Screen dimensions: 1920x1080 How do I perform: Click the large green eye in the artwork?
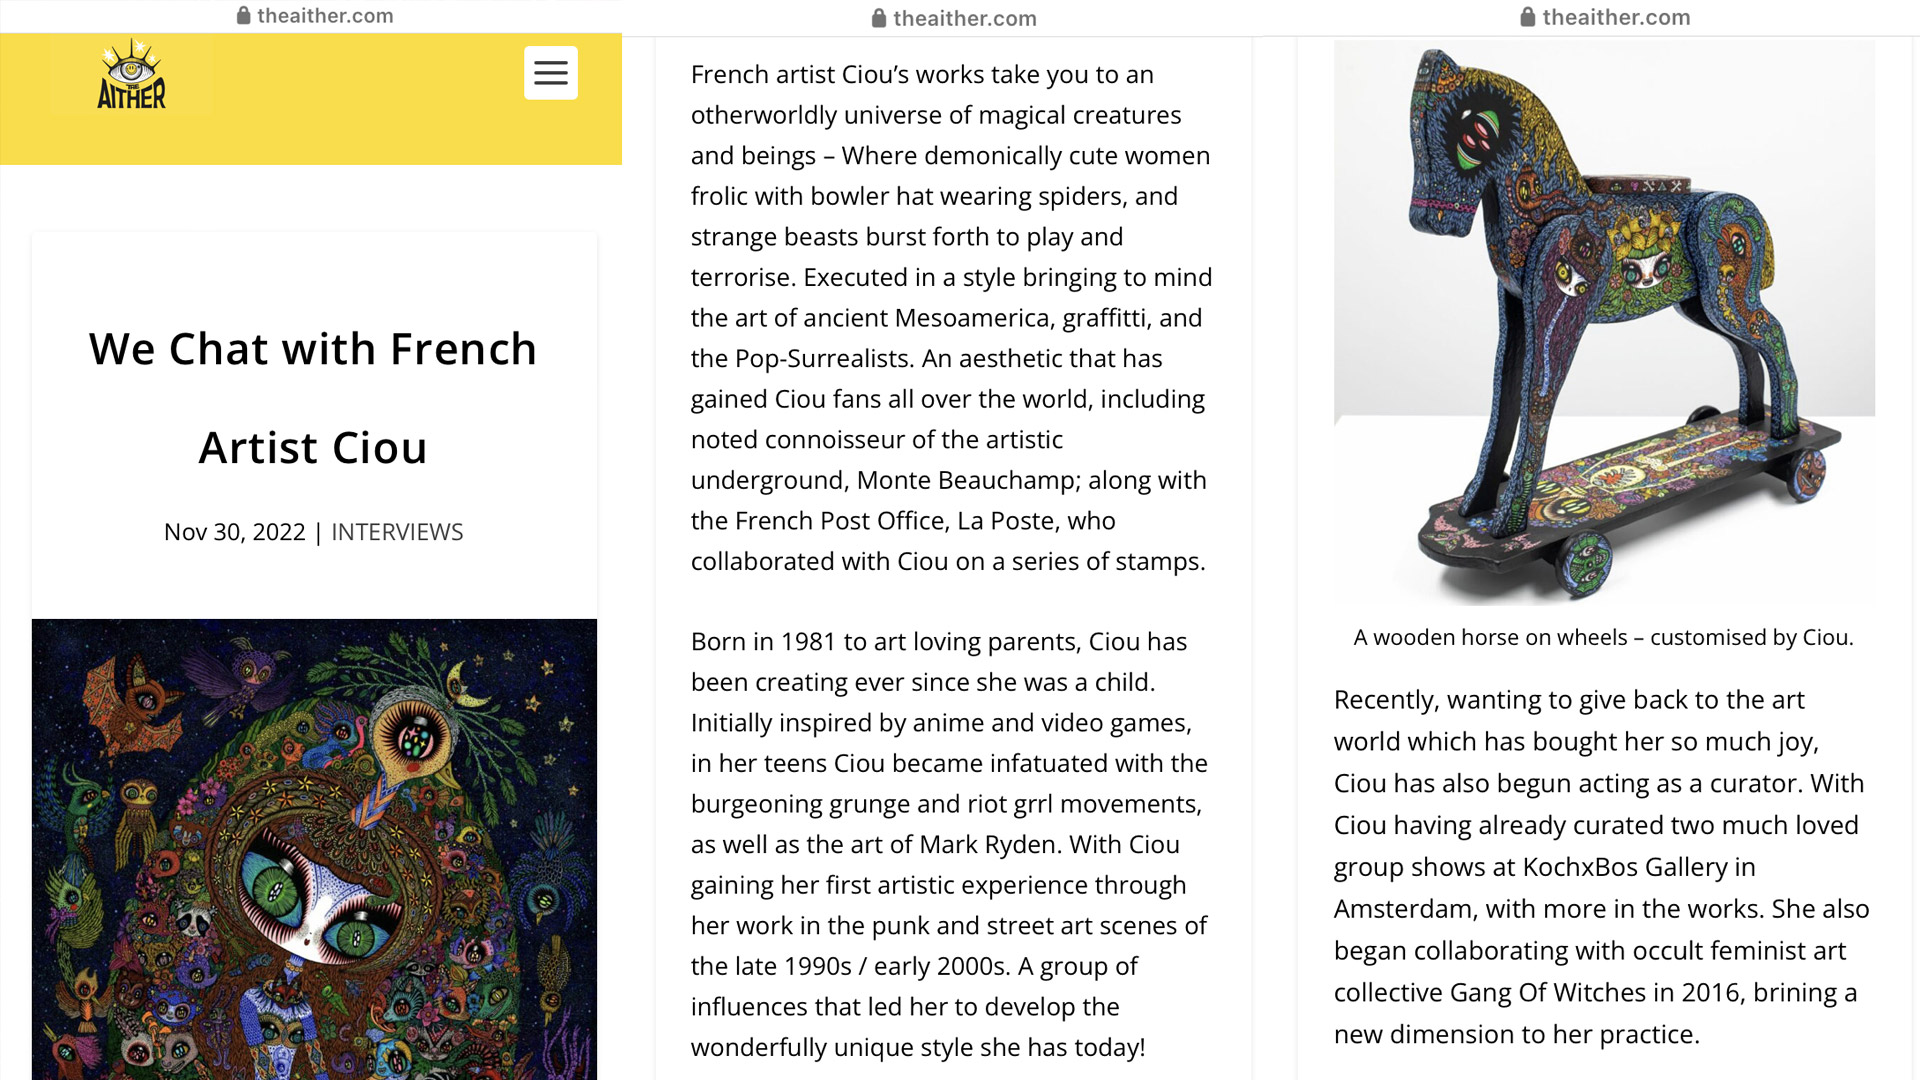point(270,881)
